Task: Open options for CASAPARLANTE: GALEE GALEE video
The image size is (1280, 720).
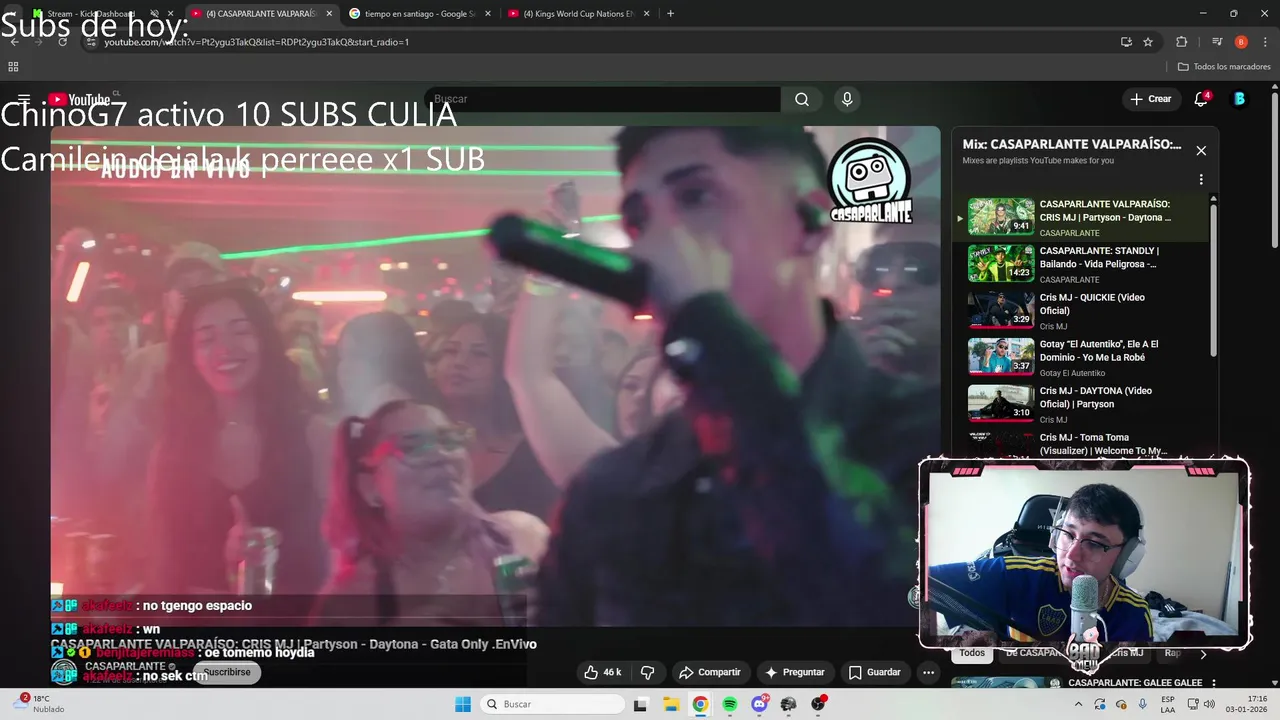Action: [x=1214, y=683]
